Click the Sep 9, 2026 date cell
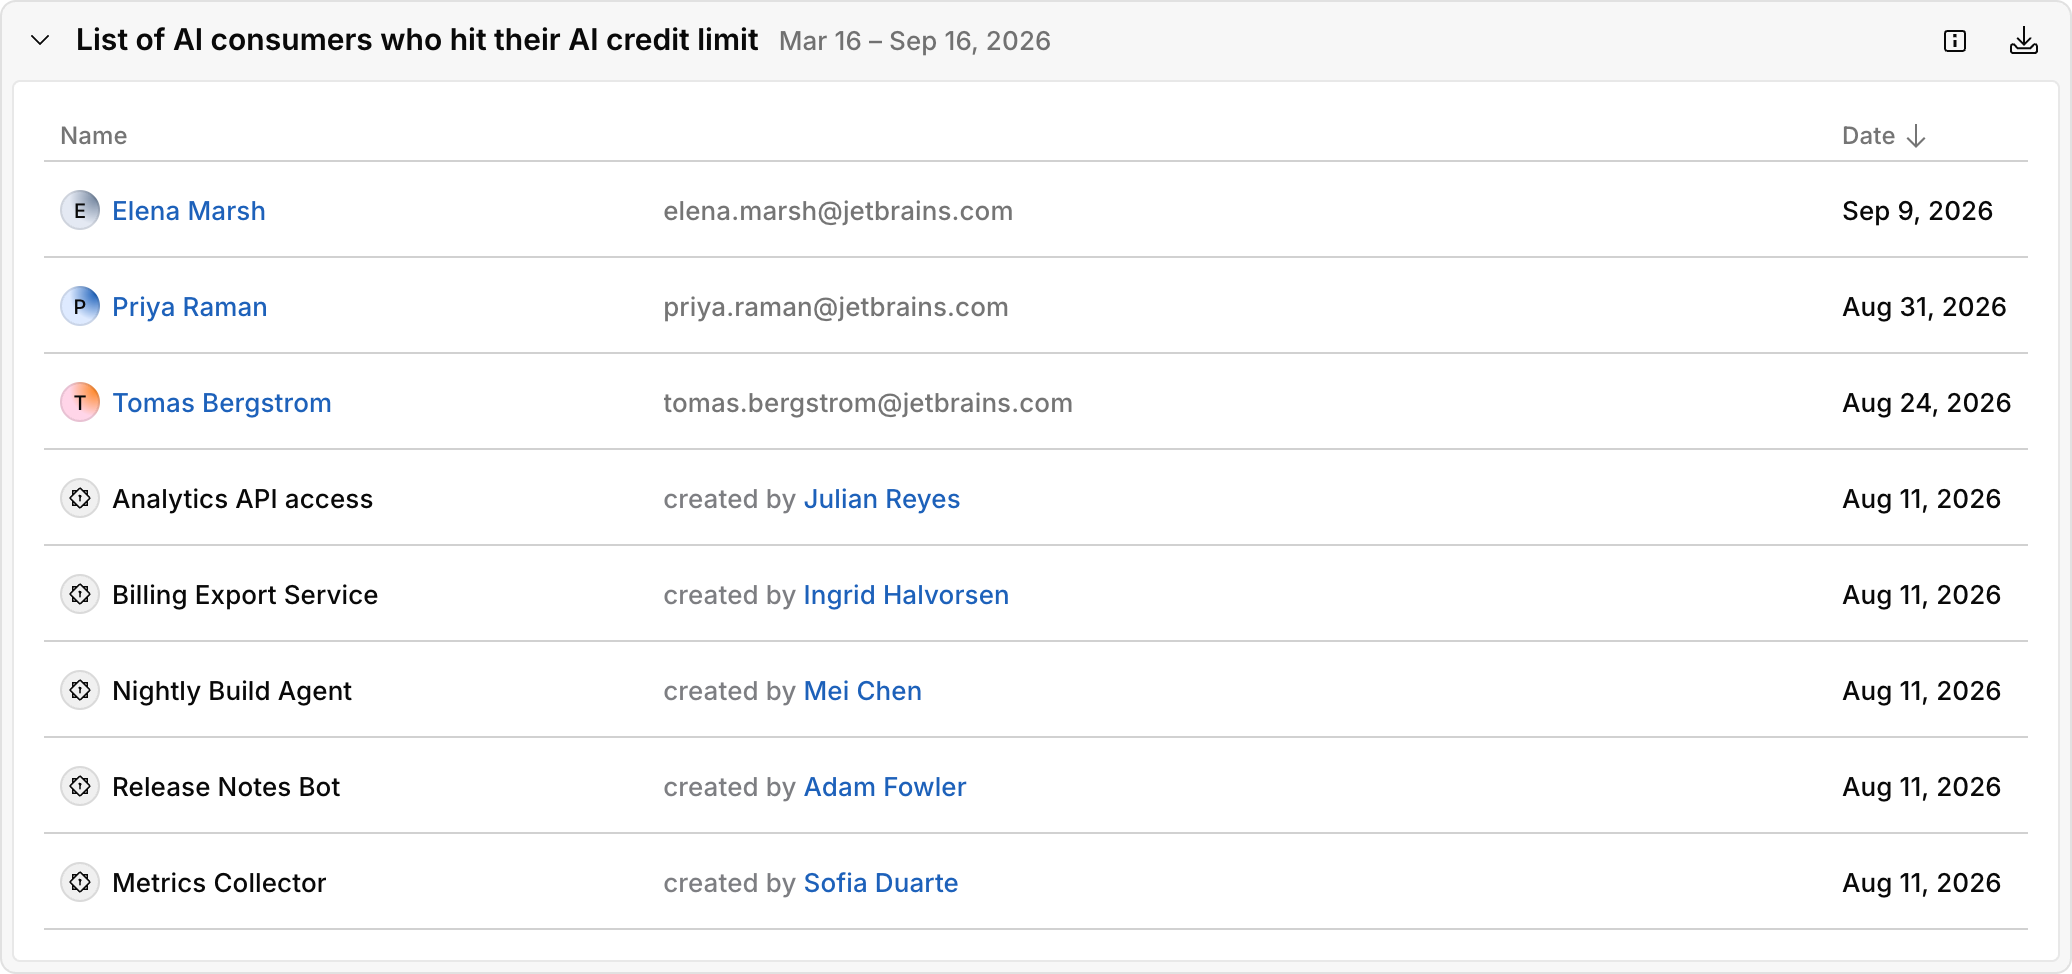 tap(1917, 211)
